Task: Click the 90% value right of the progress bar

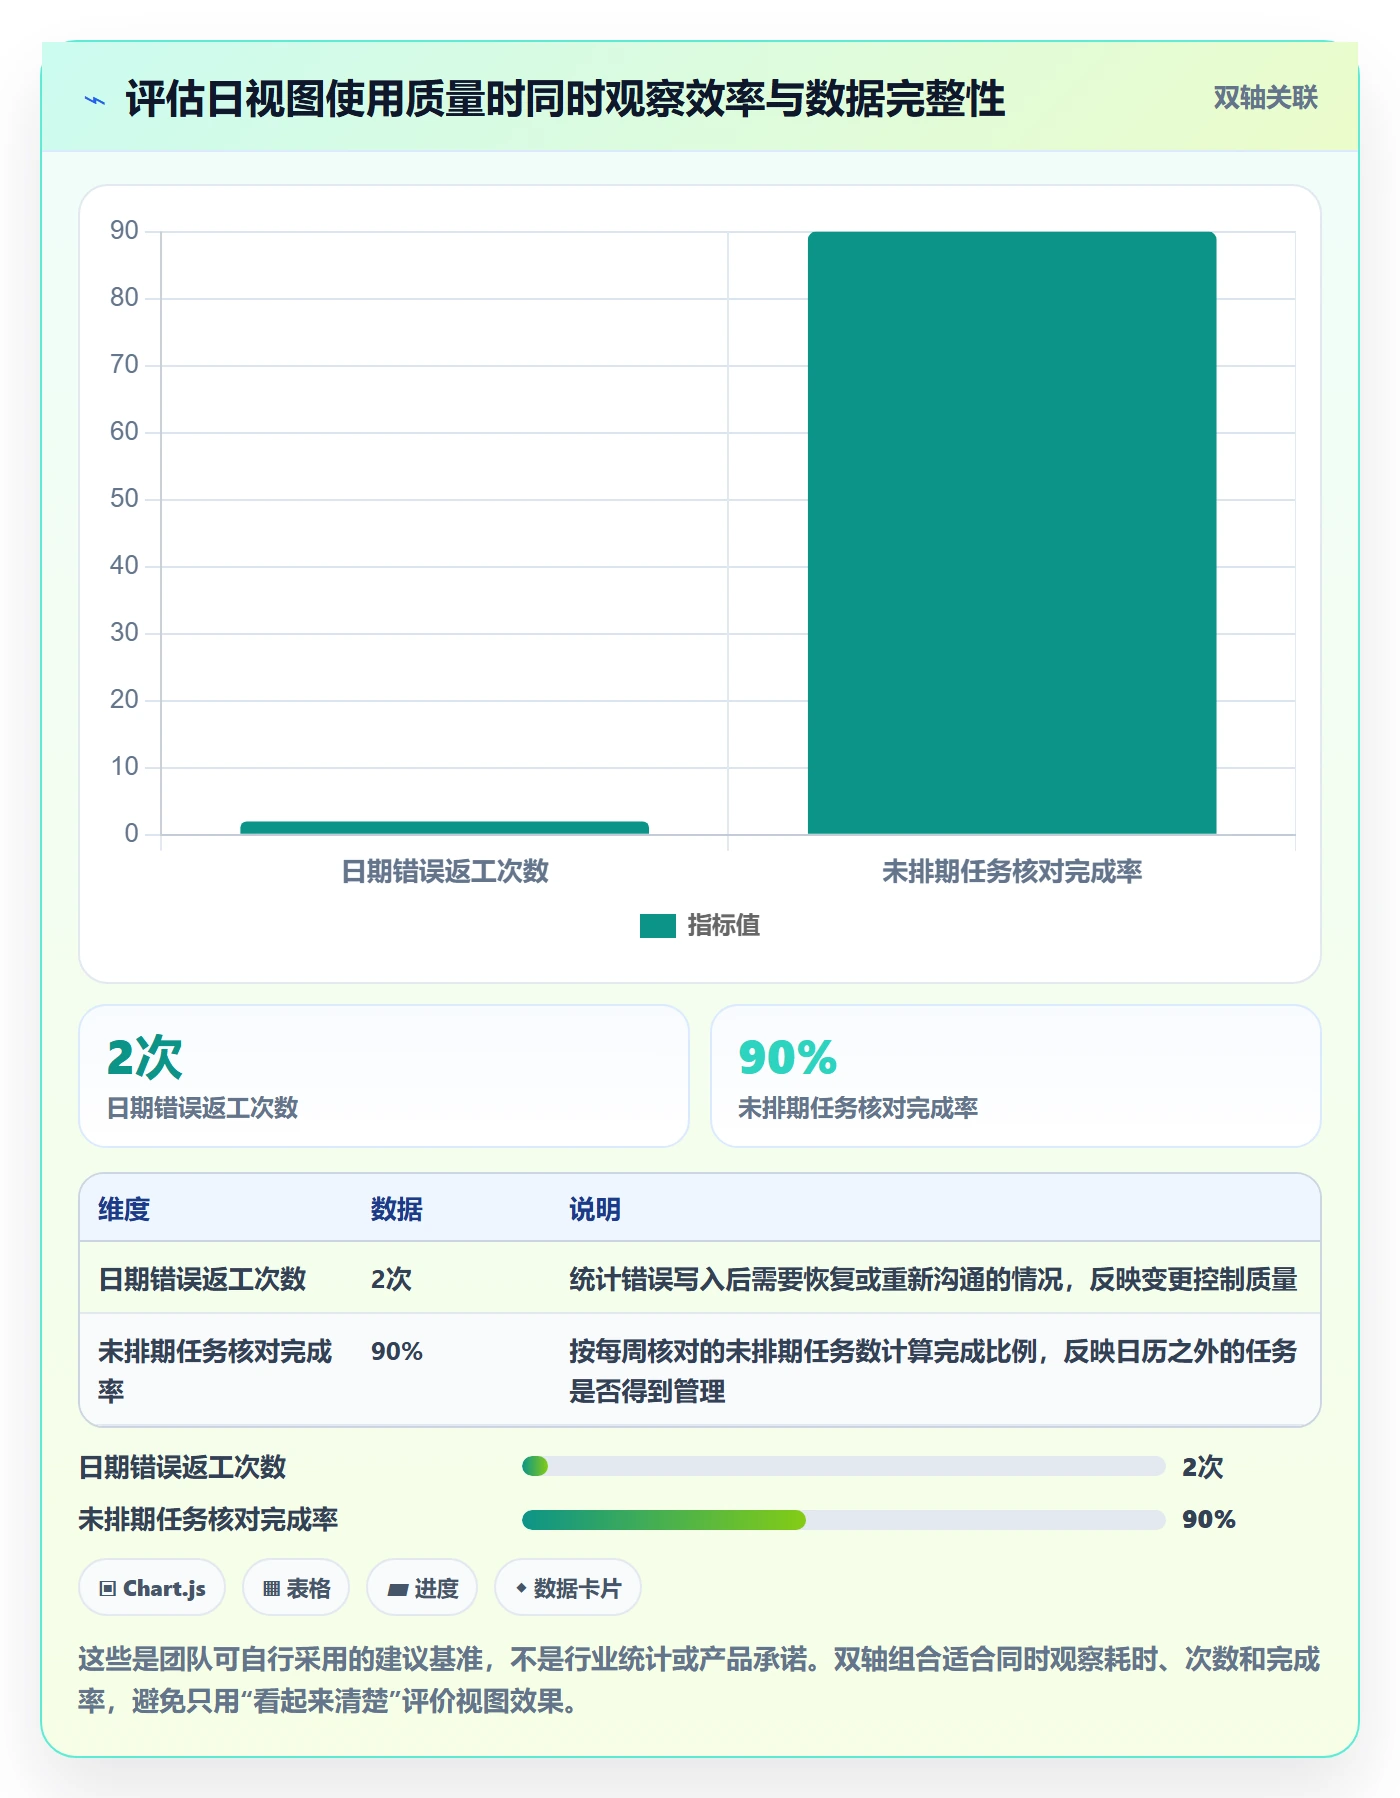Action: pyautogui.click(x=1209, y=1520)
